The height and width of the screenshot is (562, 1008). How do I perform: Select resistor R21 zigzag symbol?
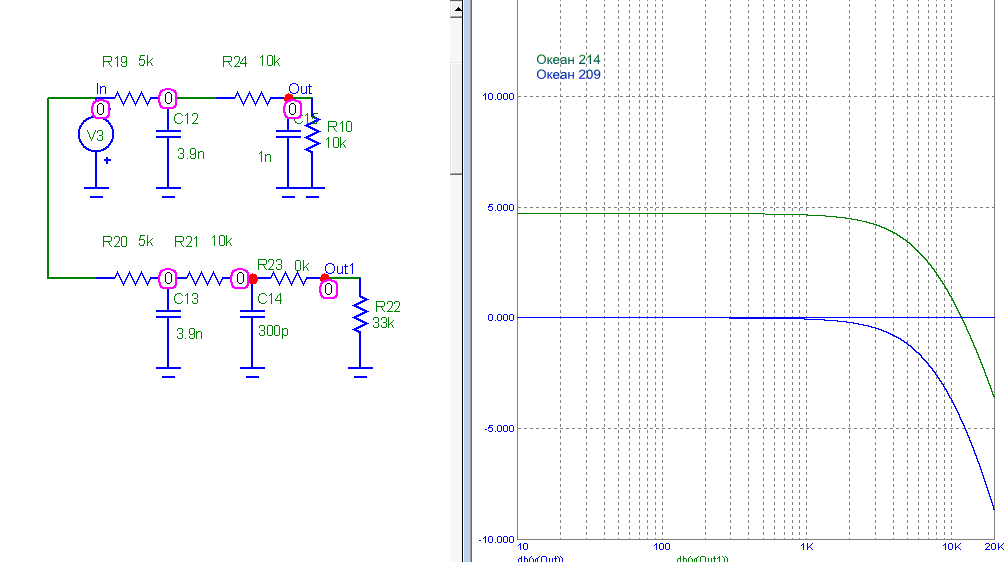[x=204, y=278]
